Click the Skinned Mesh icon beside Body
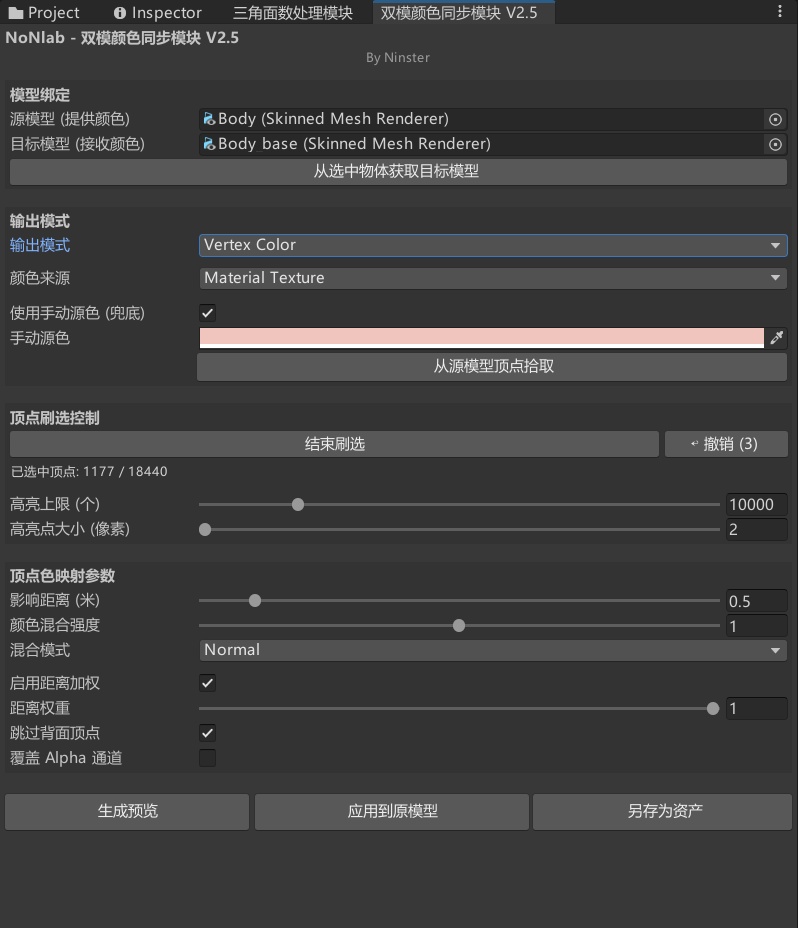 click(209, 119)
